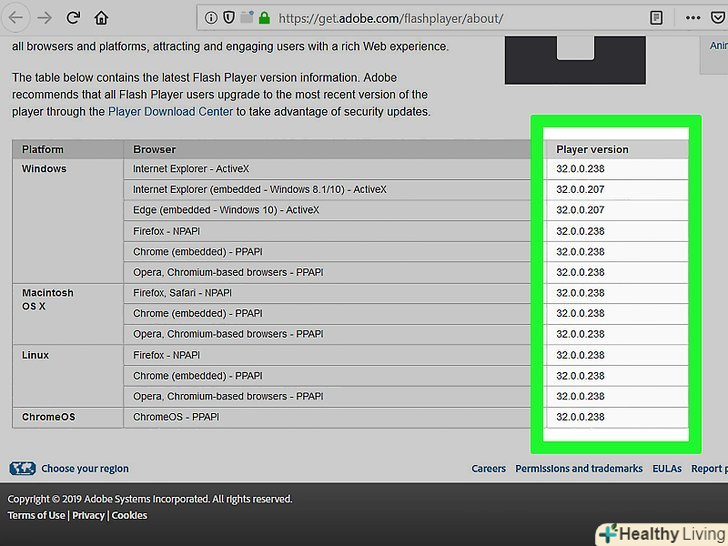Click version 32.0.0.207 for Edge row
The image size is (728, 546).
(x=580, y=210)
